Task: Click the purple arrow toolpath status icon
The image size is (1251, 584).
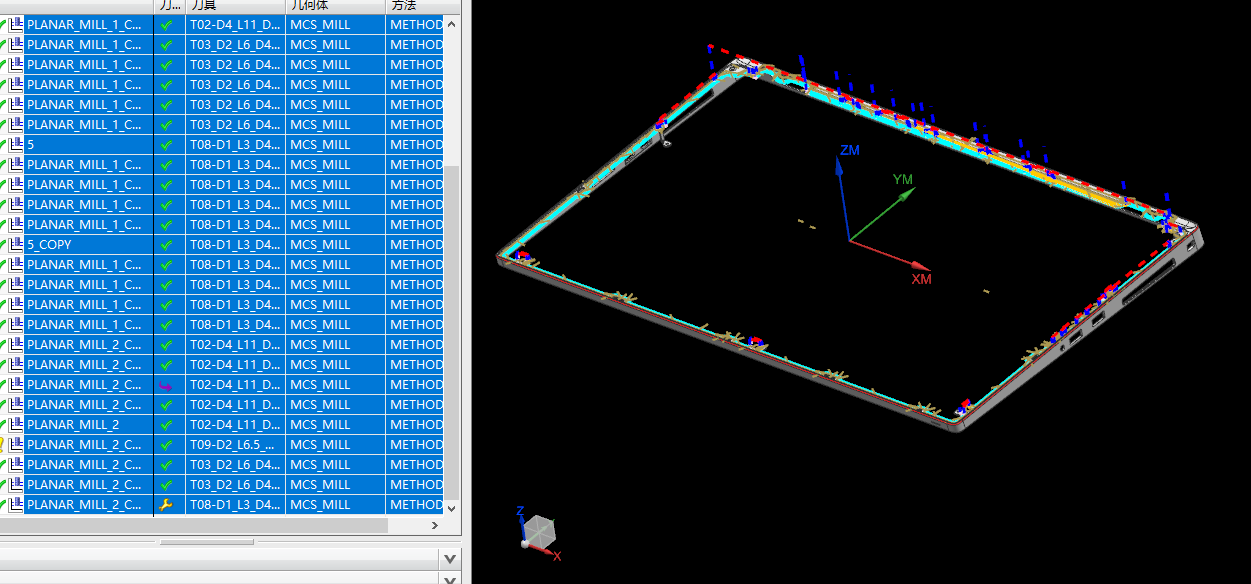Action: [166, 385]
